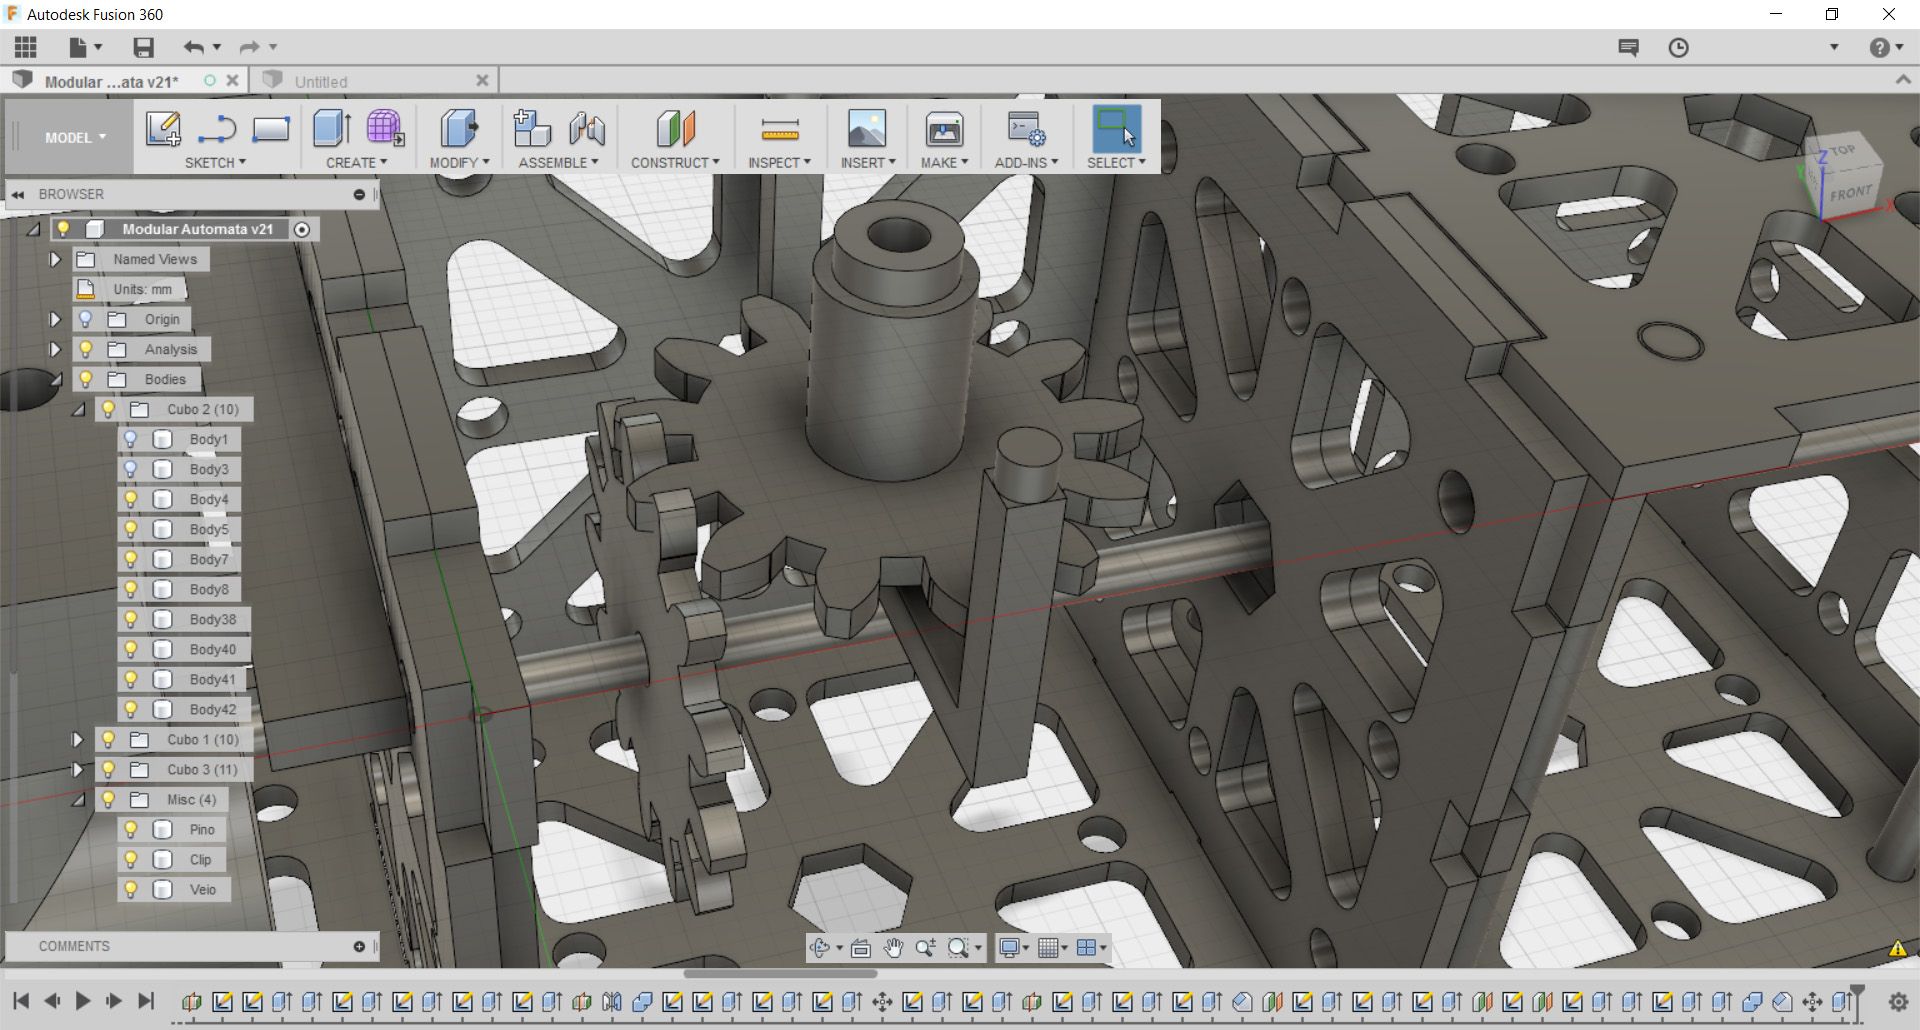Click the Joint icon in Assemble
The width and height of the screenshot is (1920, 1030).
coord(587,129)
